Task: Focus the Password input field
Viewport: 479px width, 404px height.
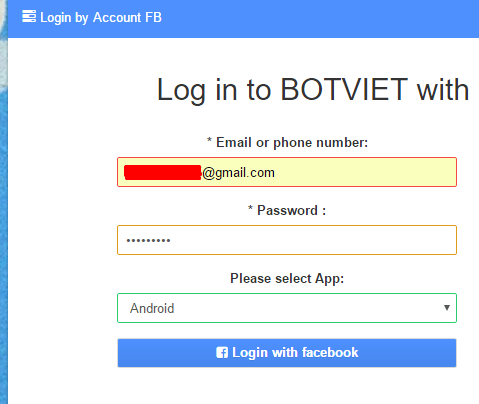Action: (287, 240)
